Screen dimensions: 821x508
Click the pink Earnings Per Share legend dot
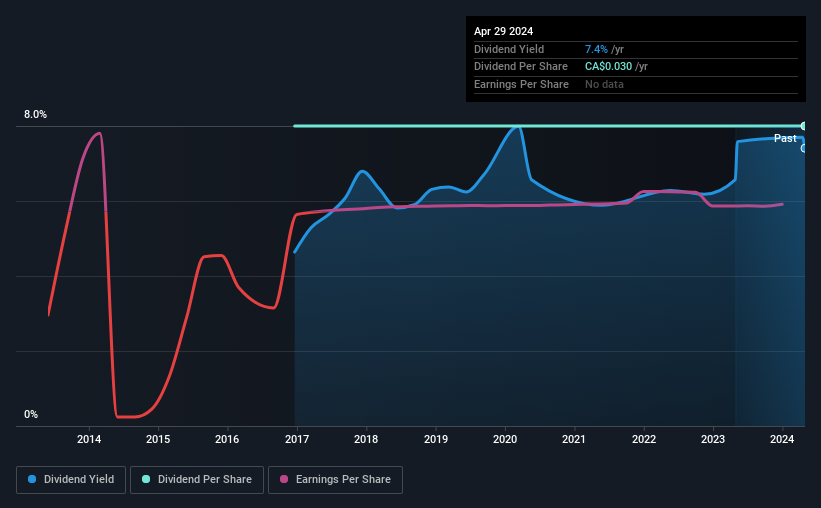(284, 479)
